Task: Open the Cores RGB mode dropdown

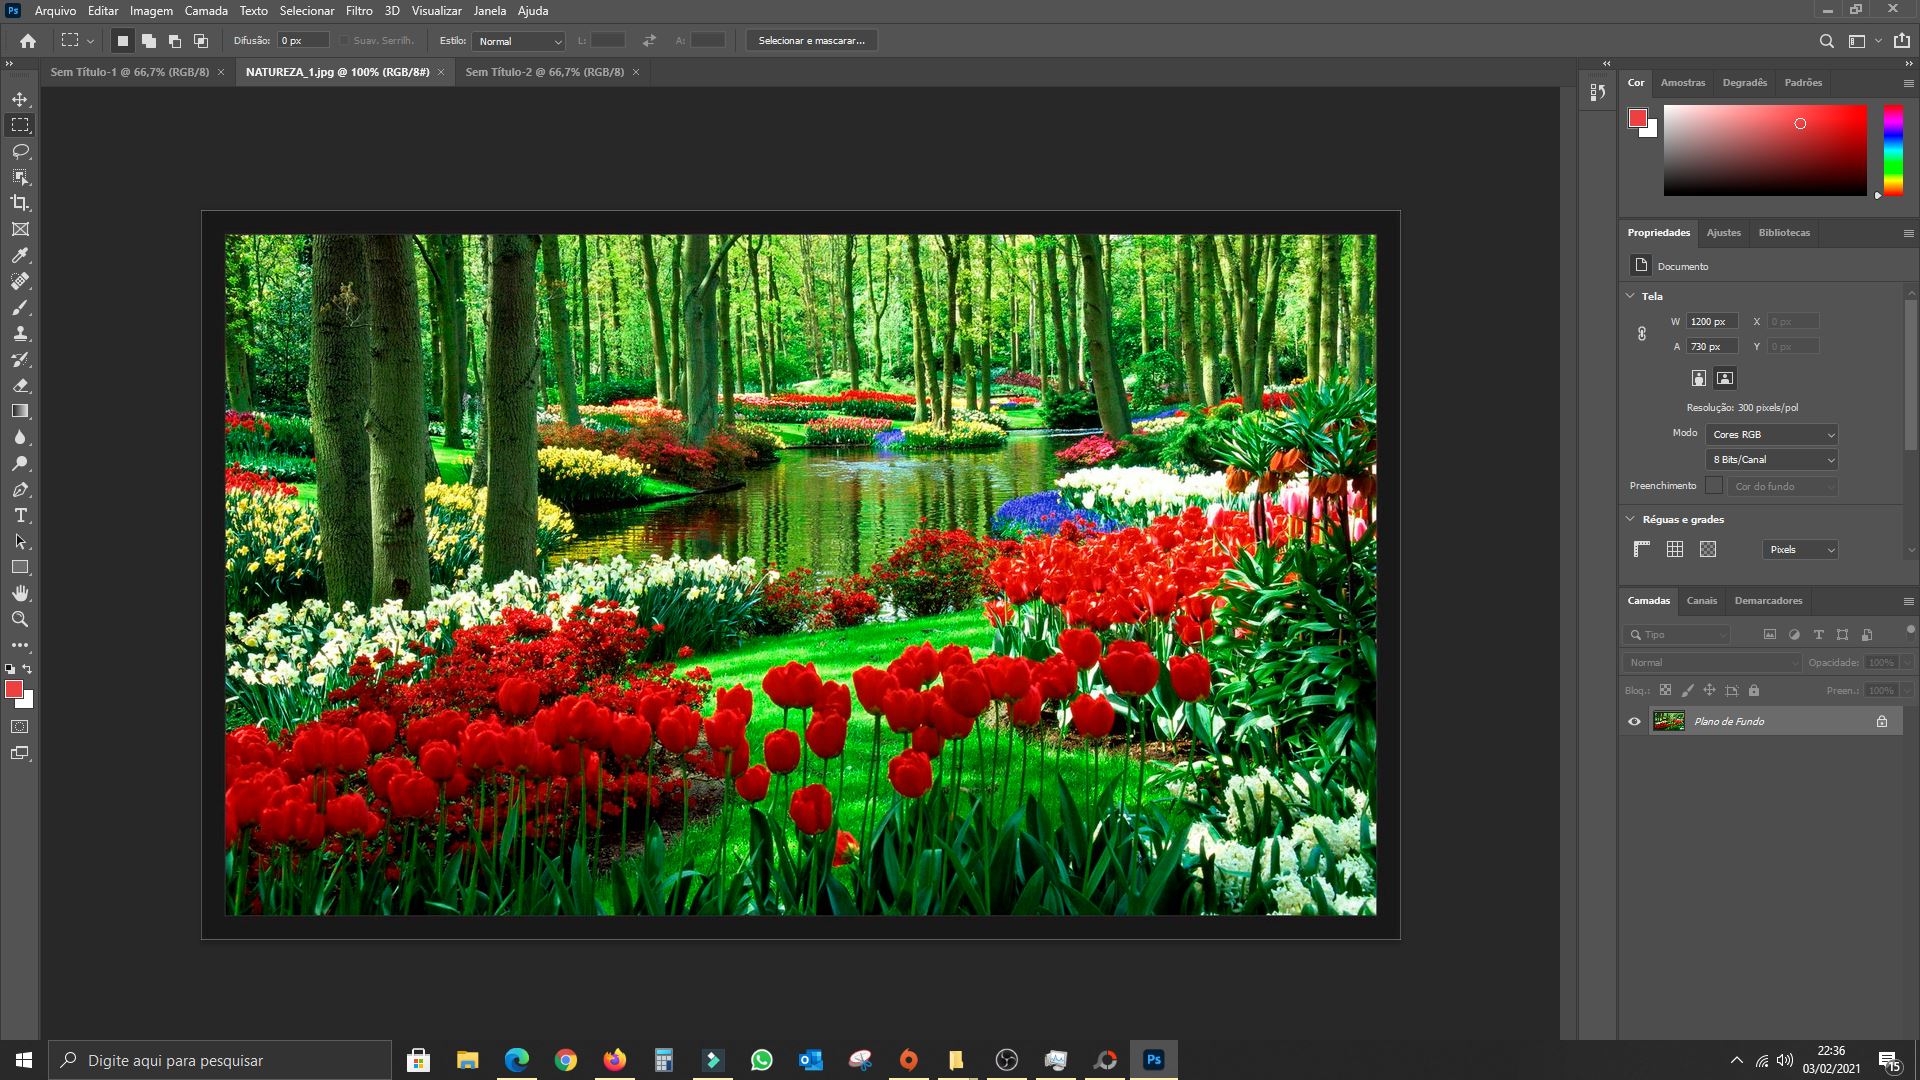Action: [x=1771, y=434]
